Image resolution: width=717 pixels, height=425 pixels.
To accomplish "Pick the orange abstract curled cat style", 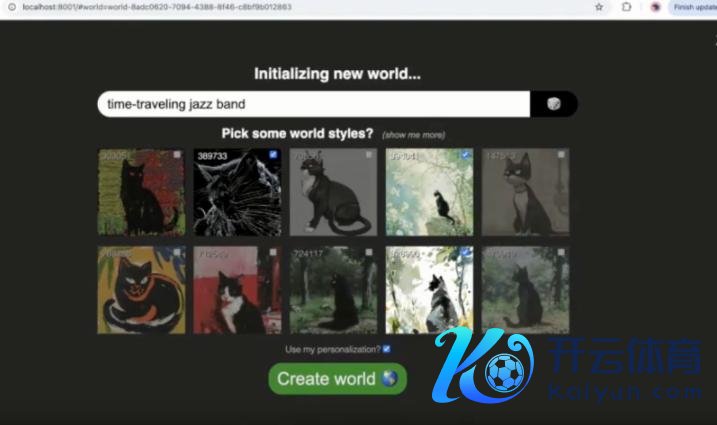I will pyautogui.click(x=141, y=290).
